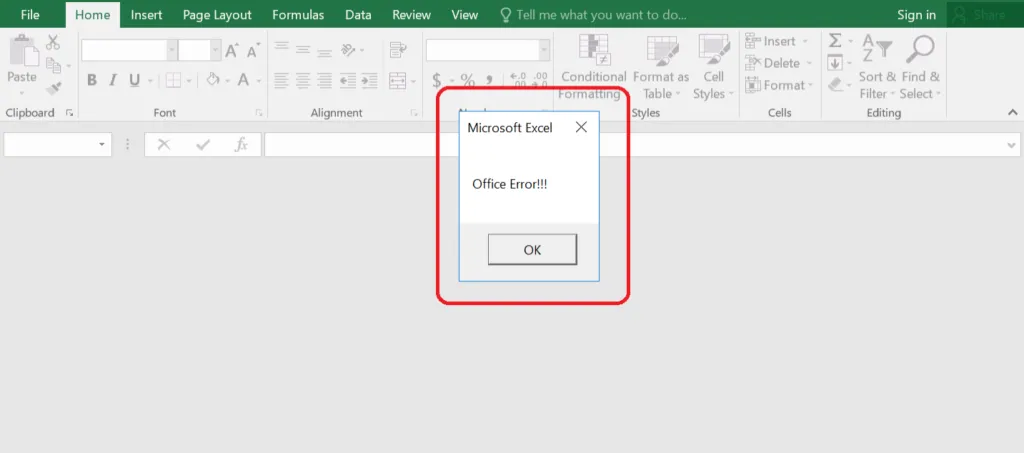Toggle Italic formatting
1024x453 pixels.
click(112, 80)
